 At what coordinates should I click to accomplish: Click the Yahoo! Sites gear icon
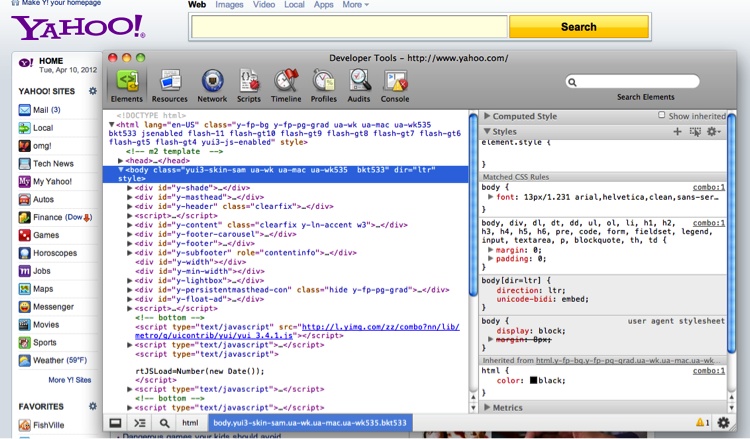[x=93, y=91]
